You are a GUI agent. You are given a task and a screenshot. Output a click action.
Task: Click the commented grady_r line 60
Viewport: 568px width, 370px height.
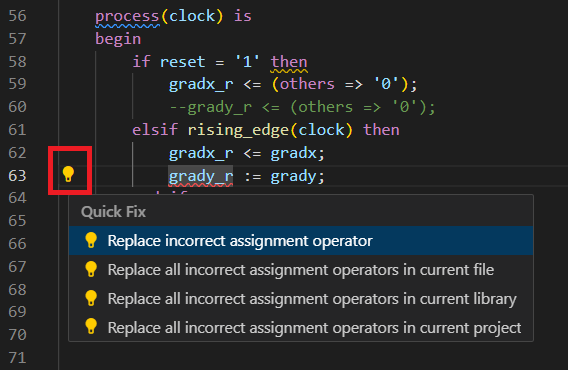point(302,107)
